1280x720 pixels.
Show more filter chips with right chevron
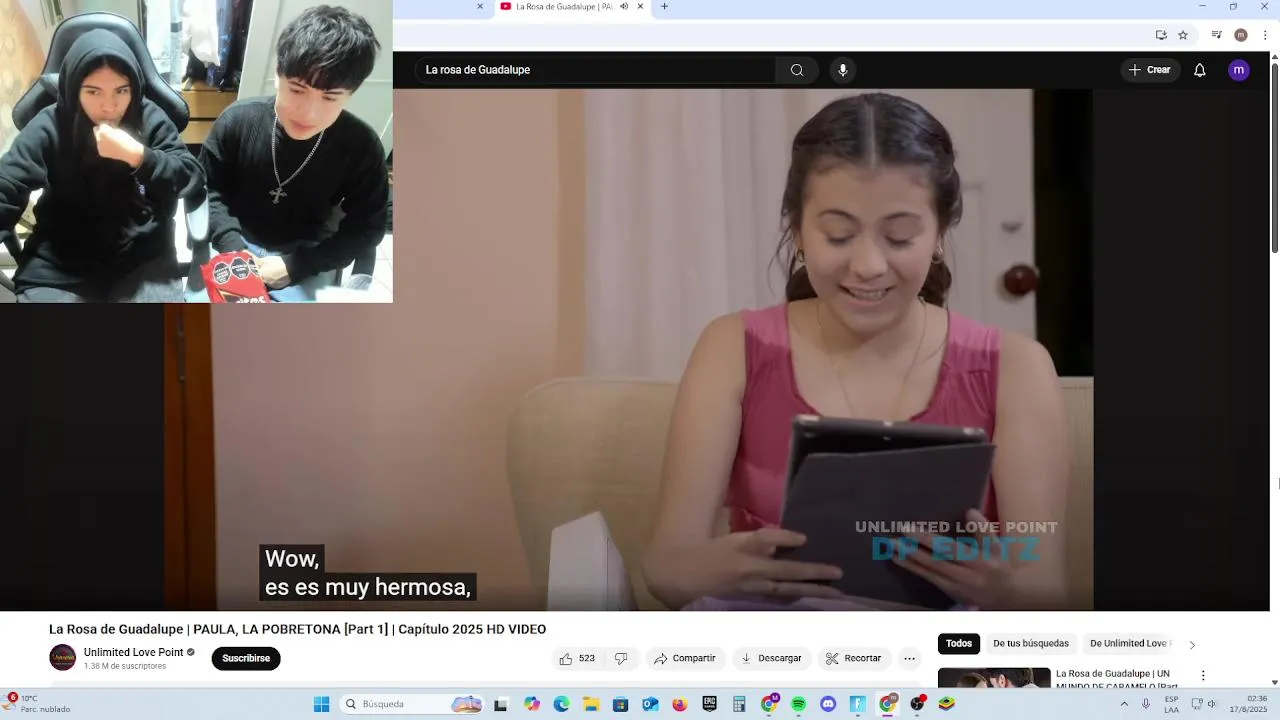point(1192,645)
